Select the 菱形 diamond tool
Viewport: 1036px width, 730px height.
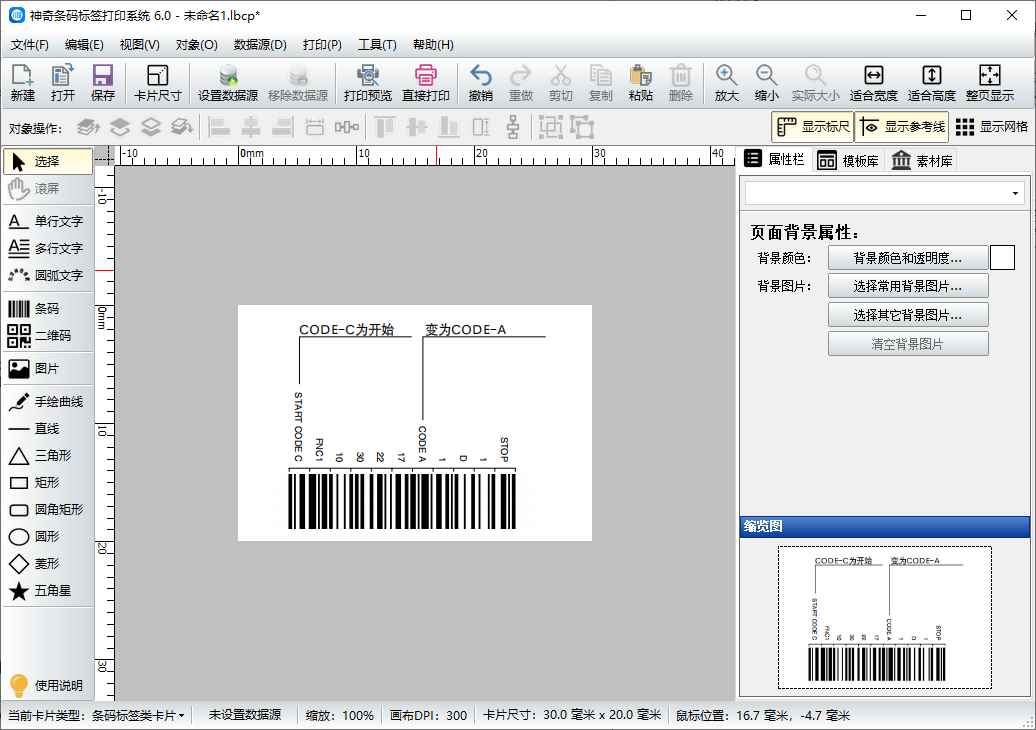click(x=48, y=564)
